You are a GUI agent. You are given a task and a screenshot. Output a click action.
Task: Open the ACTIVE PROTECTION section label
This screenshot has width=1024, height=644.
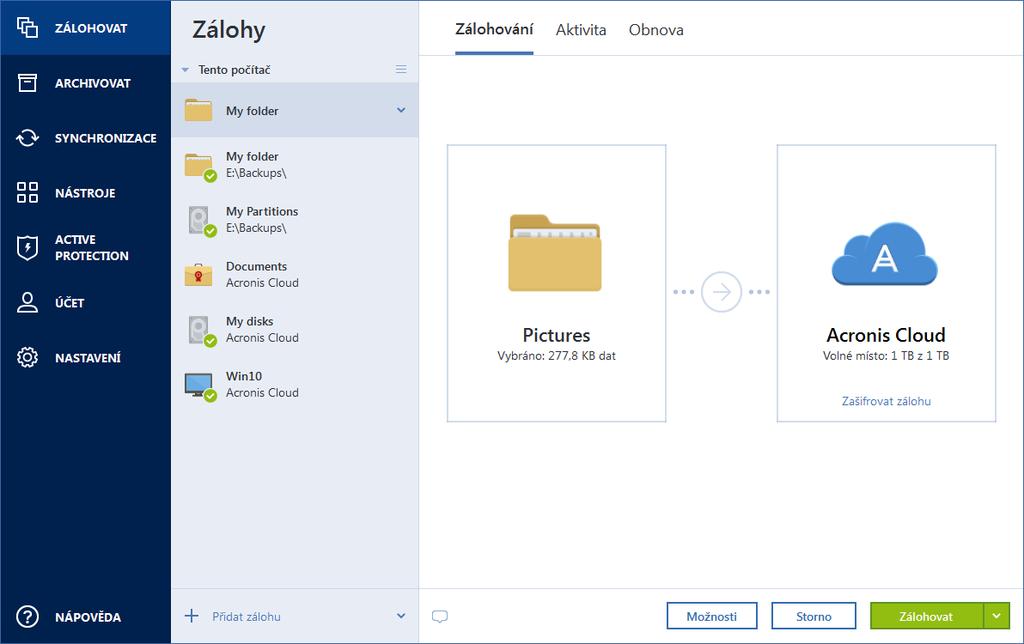pyautogui.click(x=91, y=248)
